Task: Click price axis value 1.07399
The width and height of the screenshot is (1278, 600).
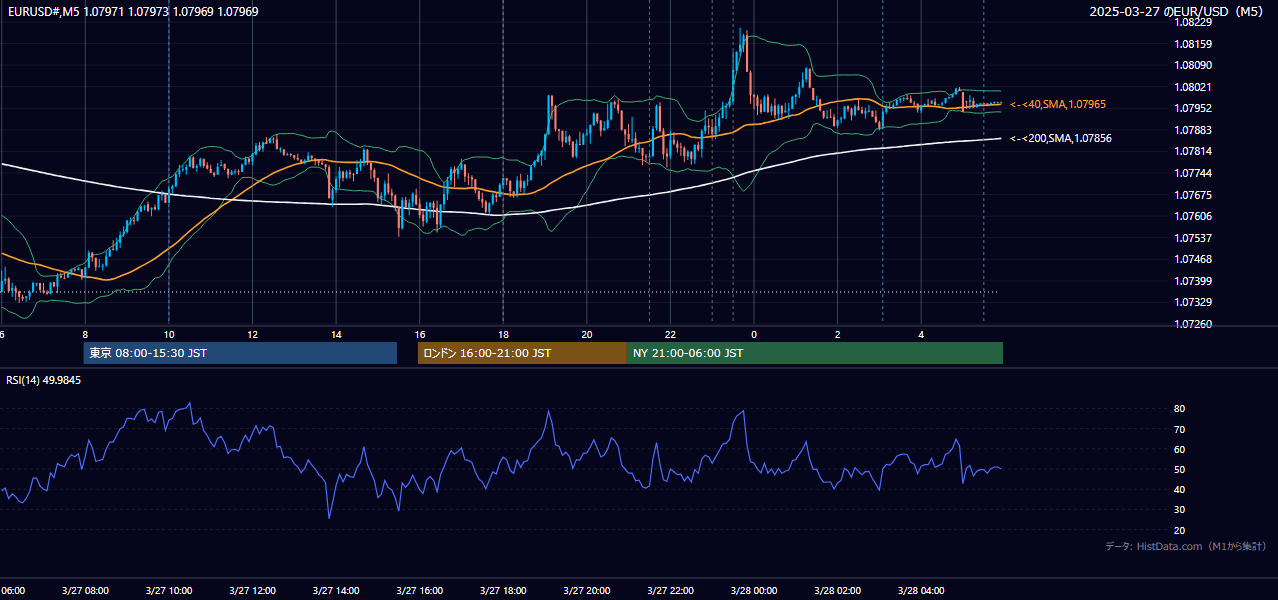Action: pyautogui.click(x=1194, y=281)
